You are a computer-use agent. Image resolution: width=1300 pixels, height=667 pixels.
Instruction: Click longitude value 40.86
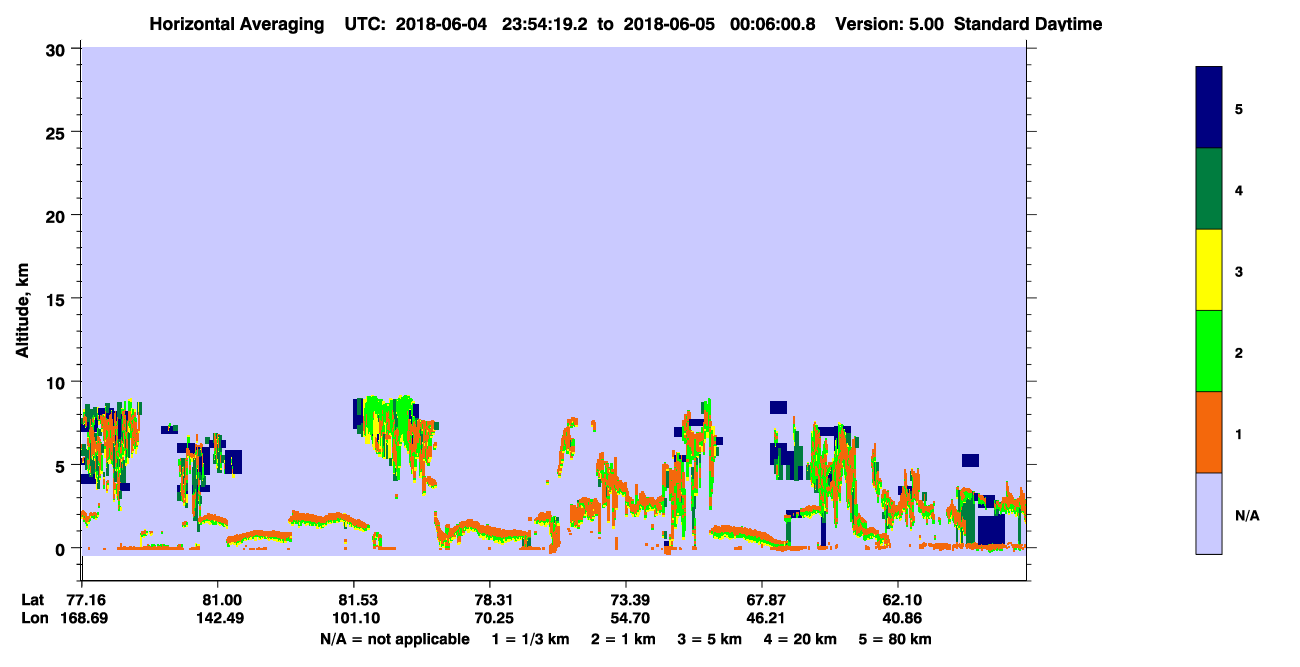(x=902, y=618)
